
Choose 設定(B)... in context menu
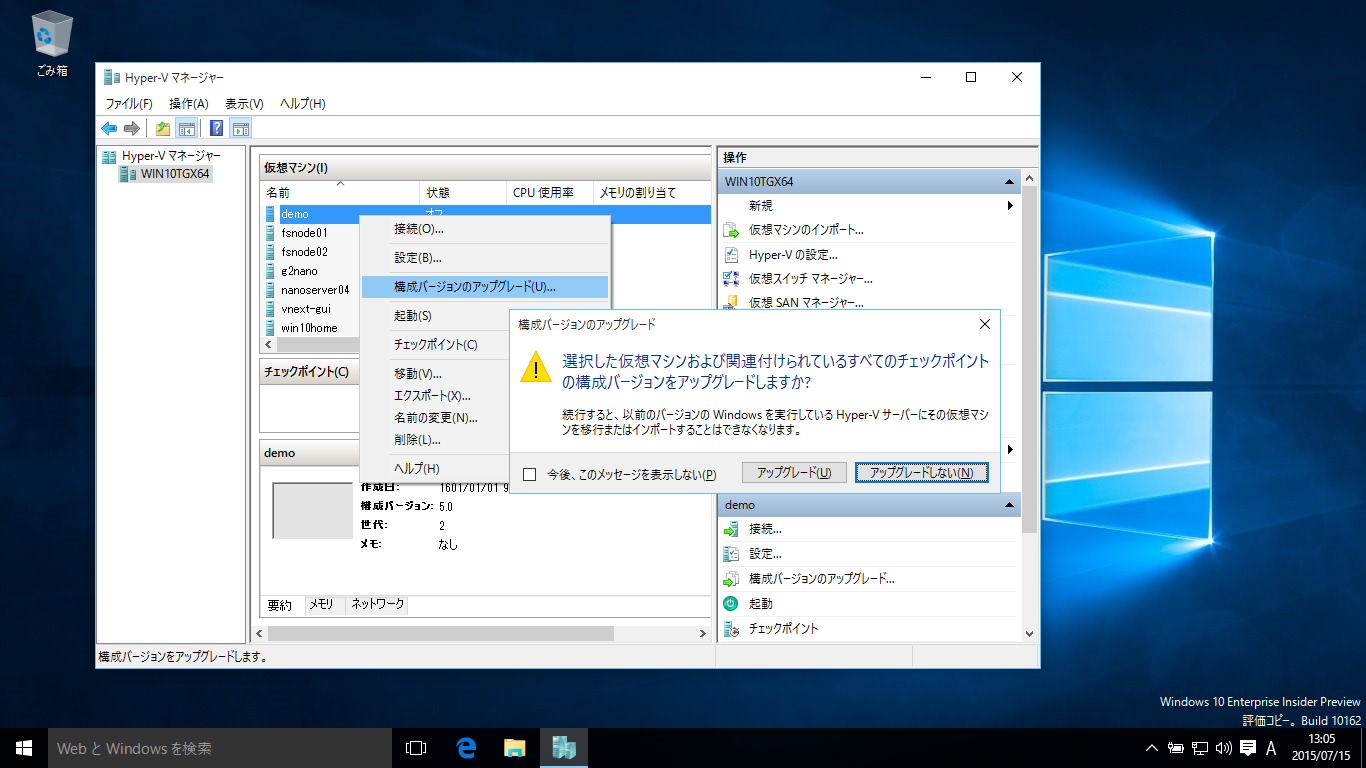485,258
